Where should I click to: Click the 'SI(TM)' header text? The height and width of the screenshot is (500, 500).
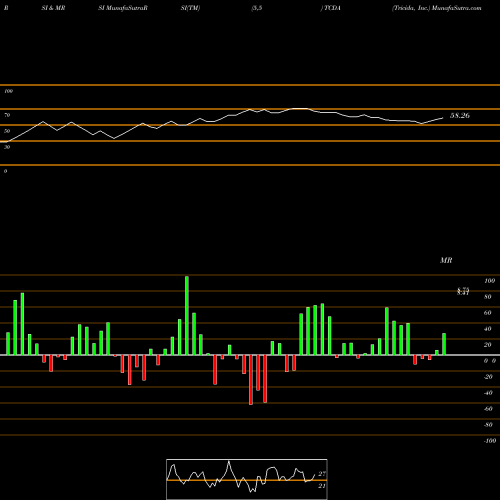(190, 8)
